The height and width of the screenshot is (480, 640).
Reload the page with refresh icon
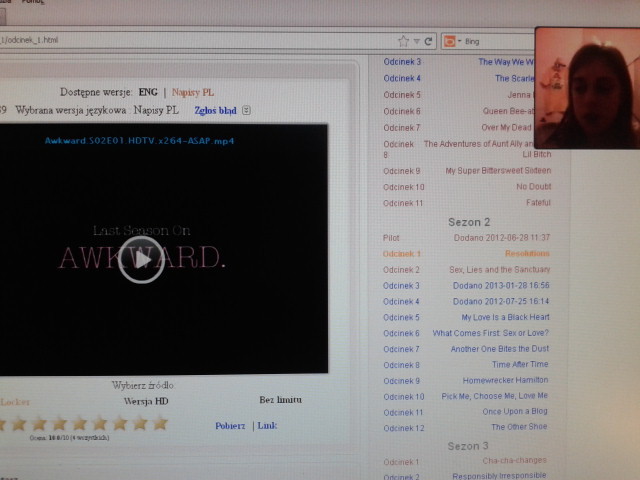coord(428,41)
